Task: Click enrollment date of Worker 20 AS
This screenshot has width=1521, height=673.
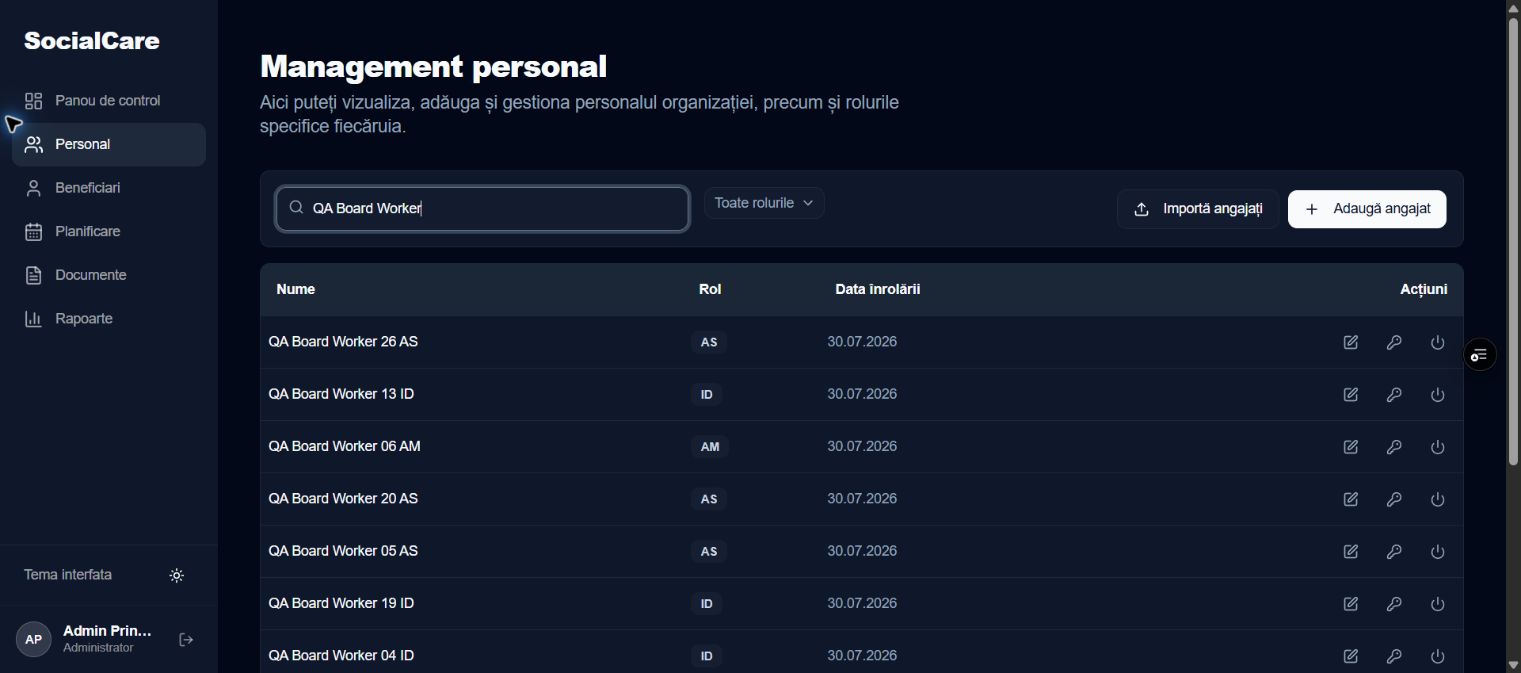Action: pyautogui.click(x=862, y=498)
